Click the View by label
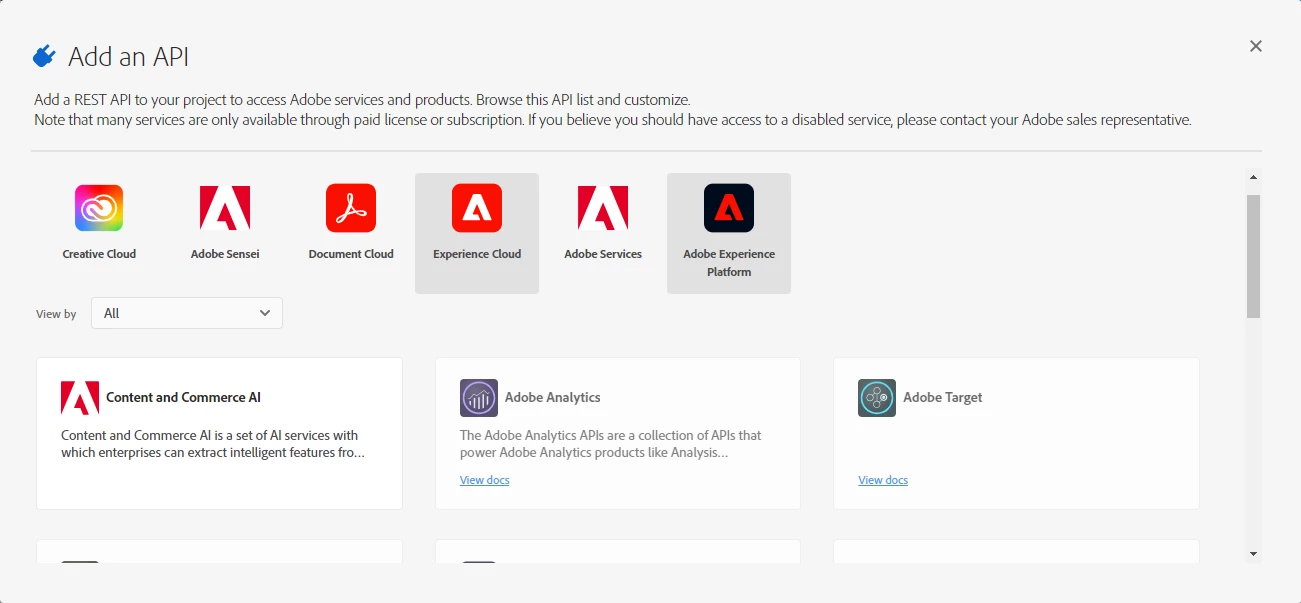The height and width of the screenshot is (603, 1301). [56, 314]
